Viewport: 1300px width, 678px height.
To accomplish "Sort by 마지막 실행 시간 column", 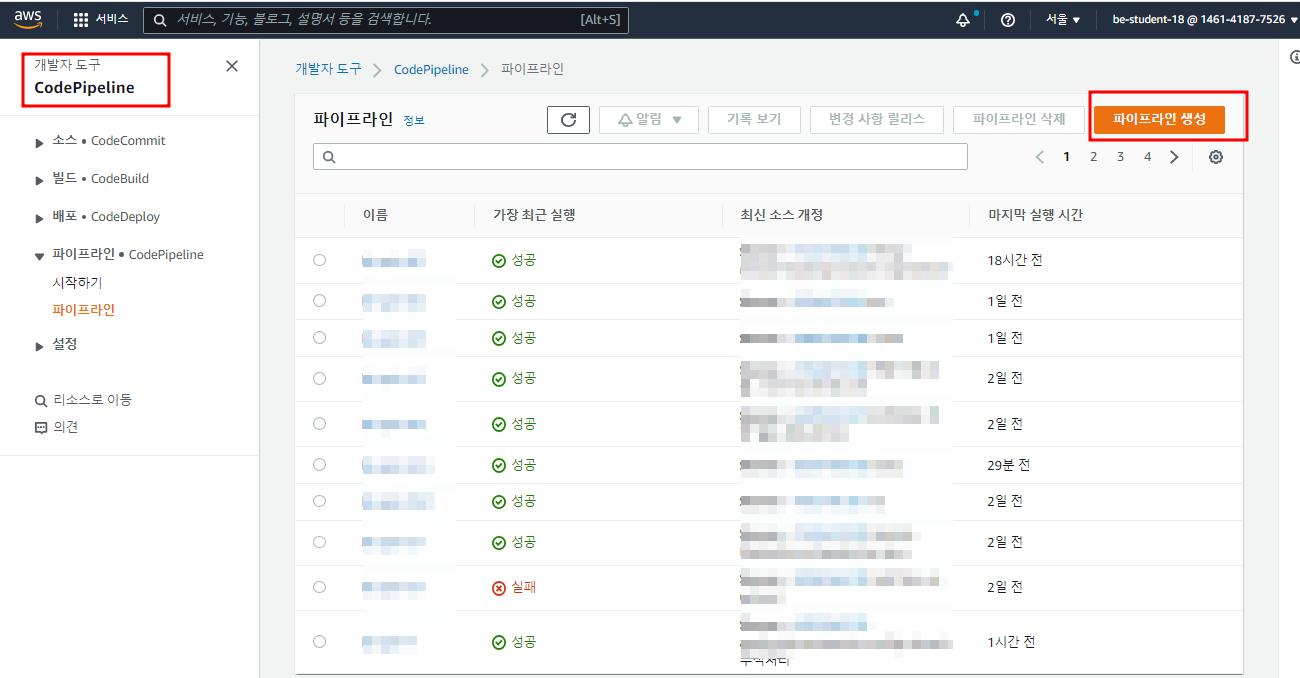I will pyautogui.click(x=1035, y=215).
